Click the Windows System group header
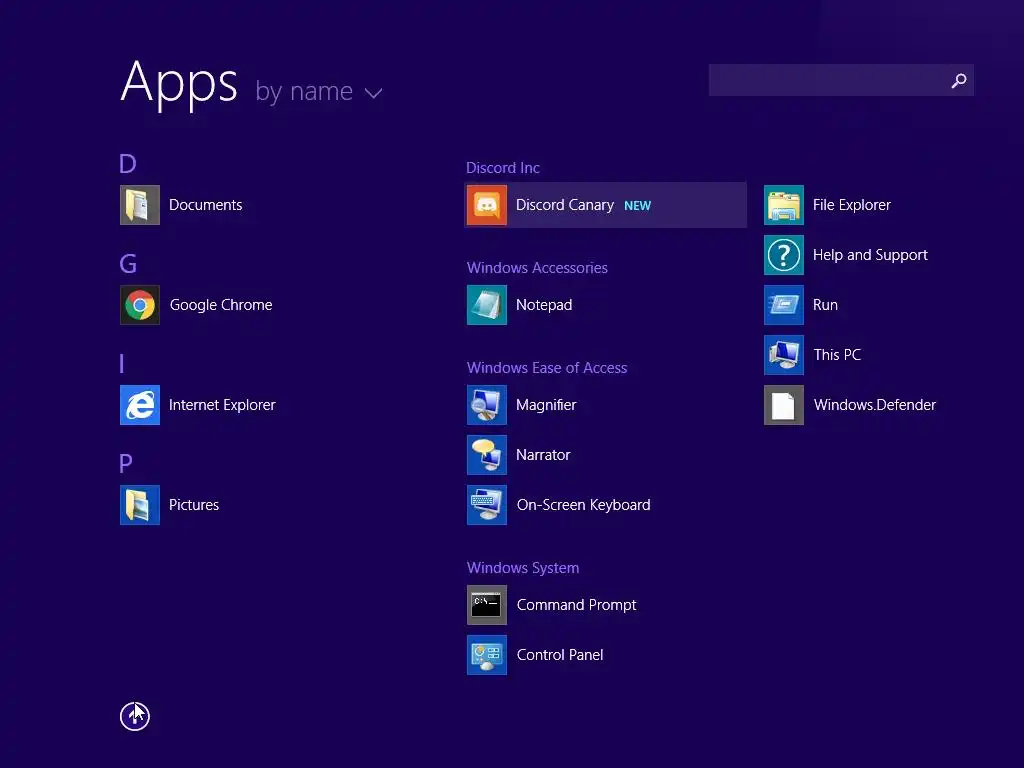The image size is (1024, 768). tap(522, 568)
